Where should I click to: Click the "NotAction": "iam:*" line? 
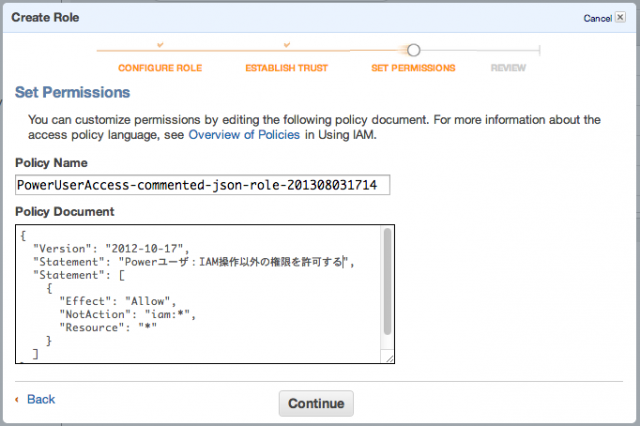pos(127,314)
